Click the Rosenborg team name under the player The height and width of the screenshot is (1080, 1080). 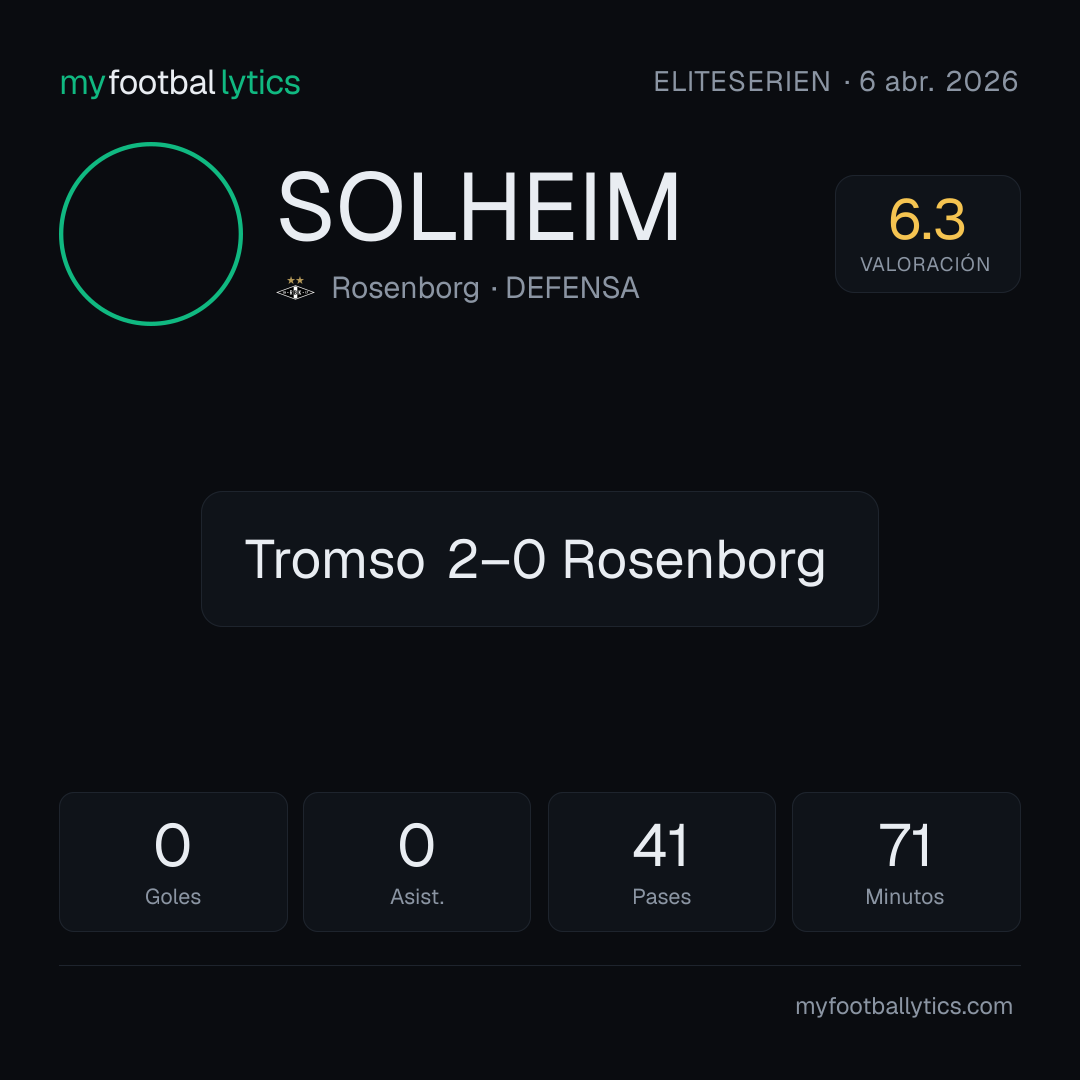(x=405, y=288)
